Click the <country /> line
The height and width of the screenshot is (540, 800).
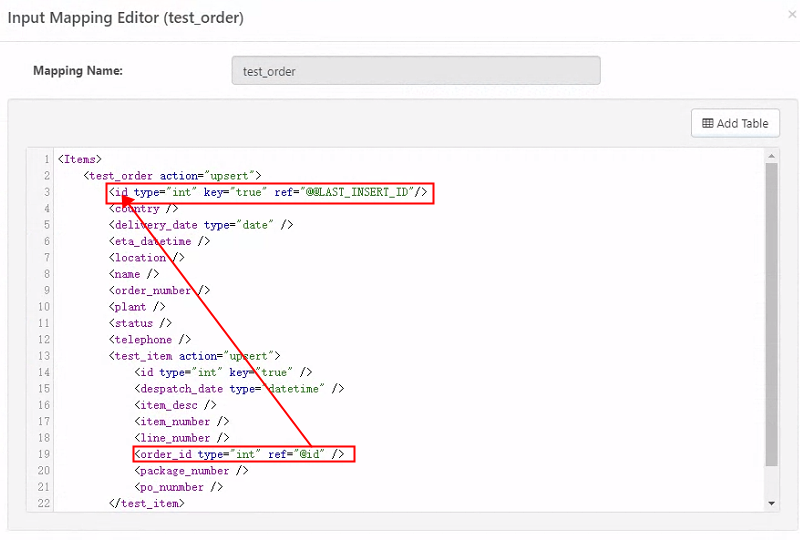coord(143,208)
